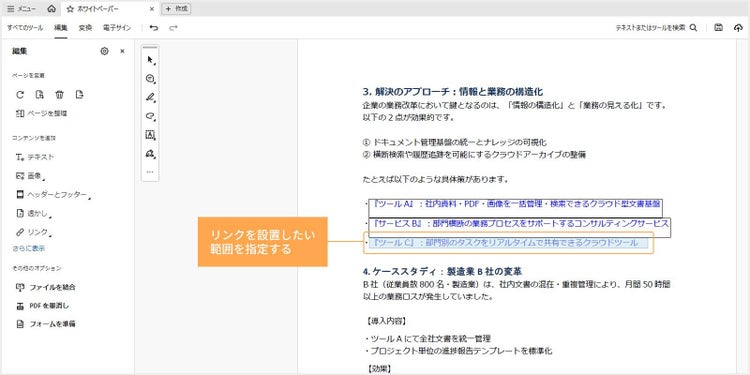The image size is (750, 375).
Task: Choose the highlighter pen tool
Action: pyautogui.click(x=150, y=97)
